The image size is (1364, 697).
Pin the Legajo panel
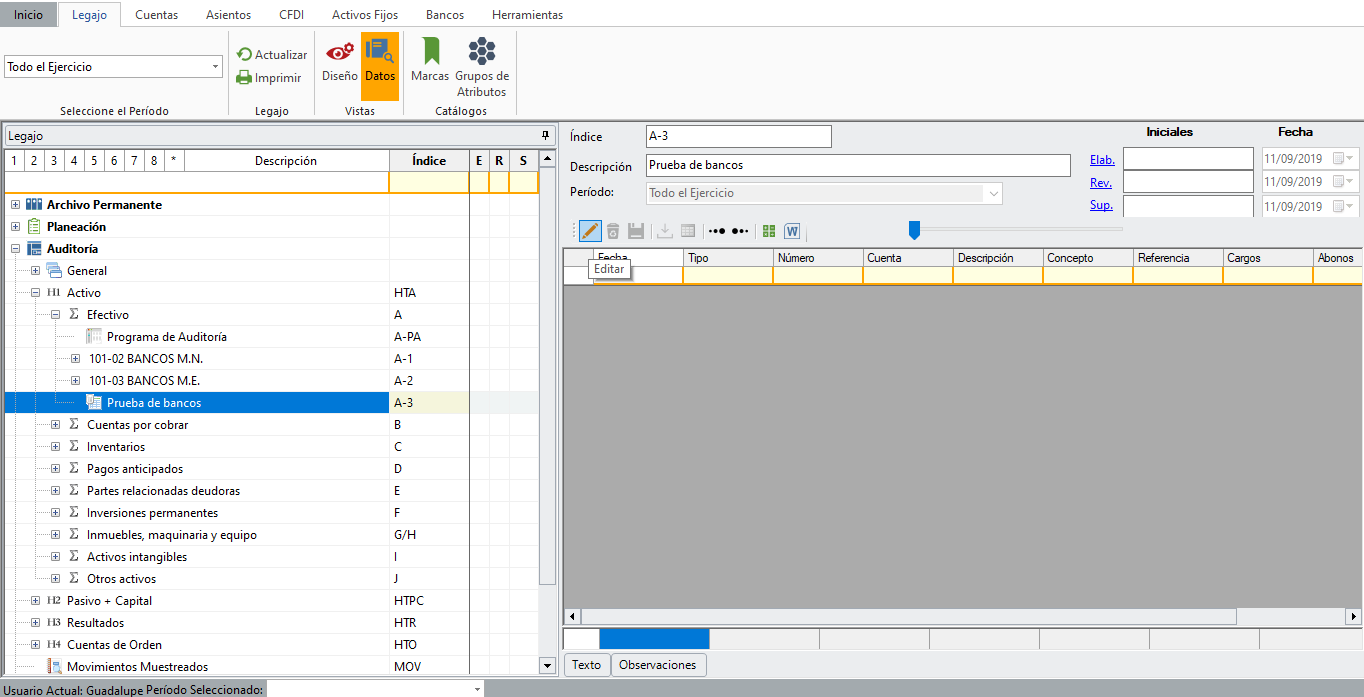[545, 136]
